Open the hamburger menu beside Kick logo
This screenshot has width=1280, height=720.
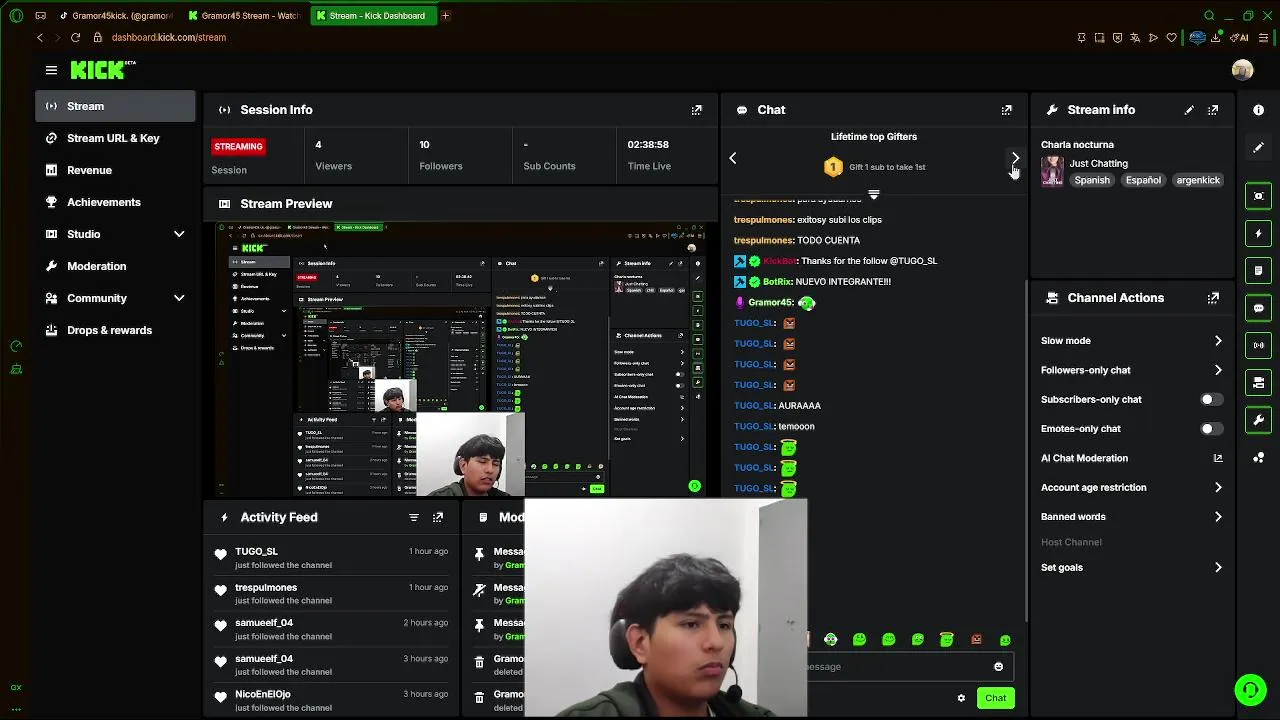point(51,70)
